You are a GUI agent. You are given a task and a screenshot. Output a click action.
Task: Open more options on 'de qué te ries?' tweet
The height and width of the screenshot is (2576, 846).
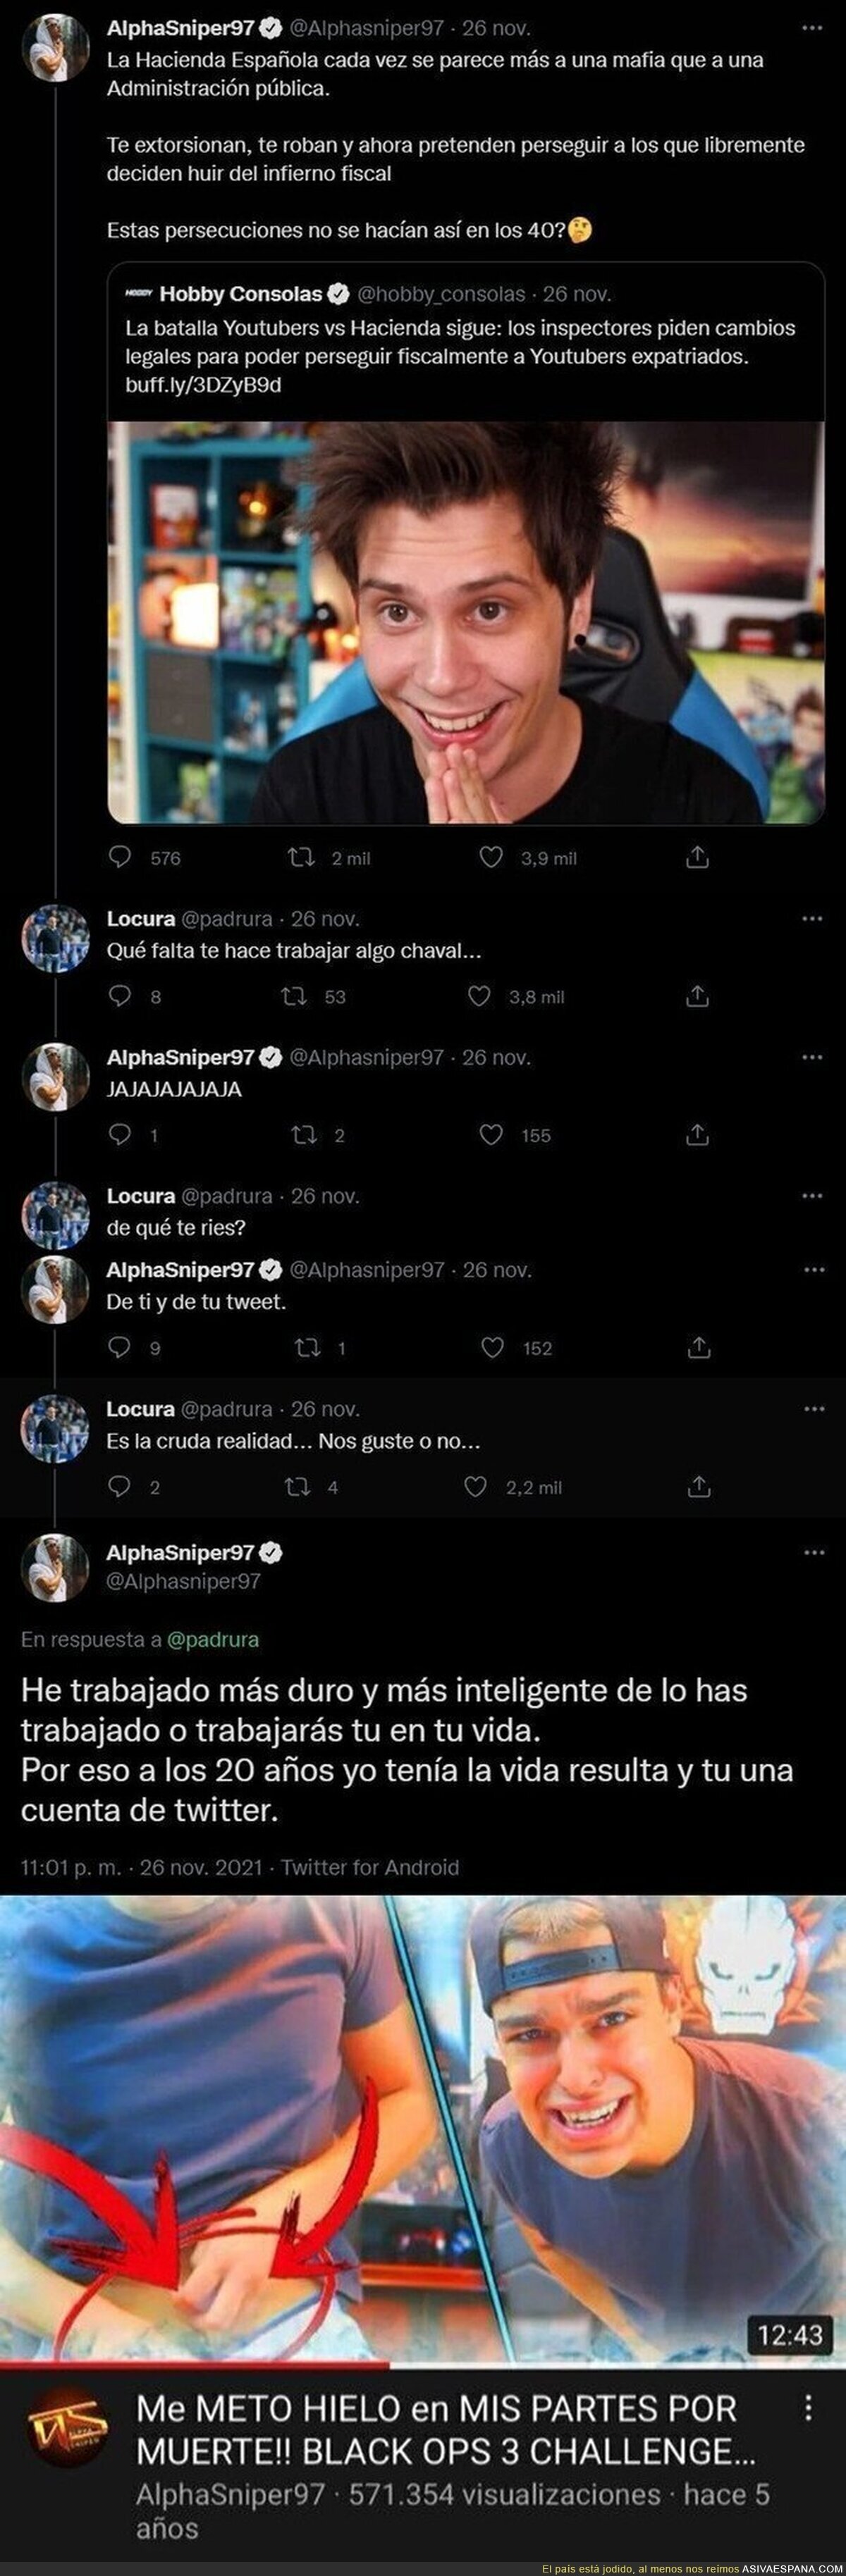click(x=813, y=1196)
